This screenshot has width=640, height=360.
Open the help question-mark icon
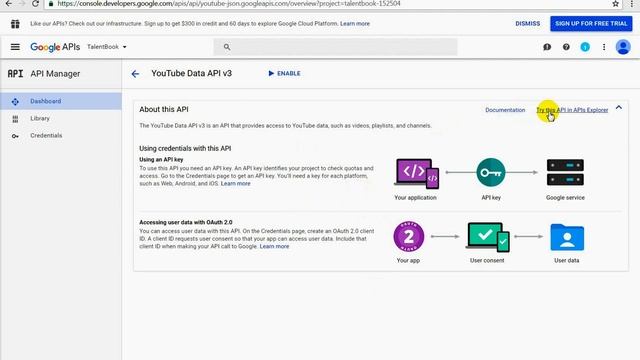coord(566,47)
